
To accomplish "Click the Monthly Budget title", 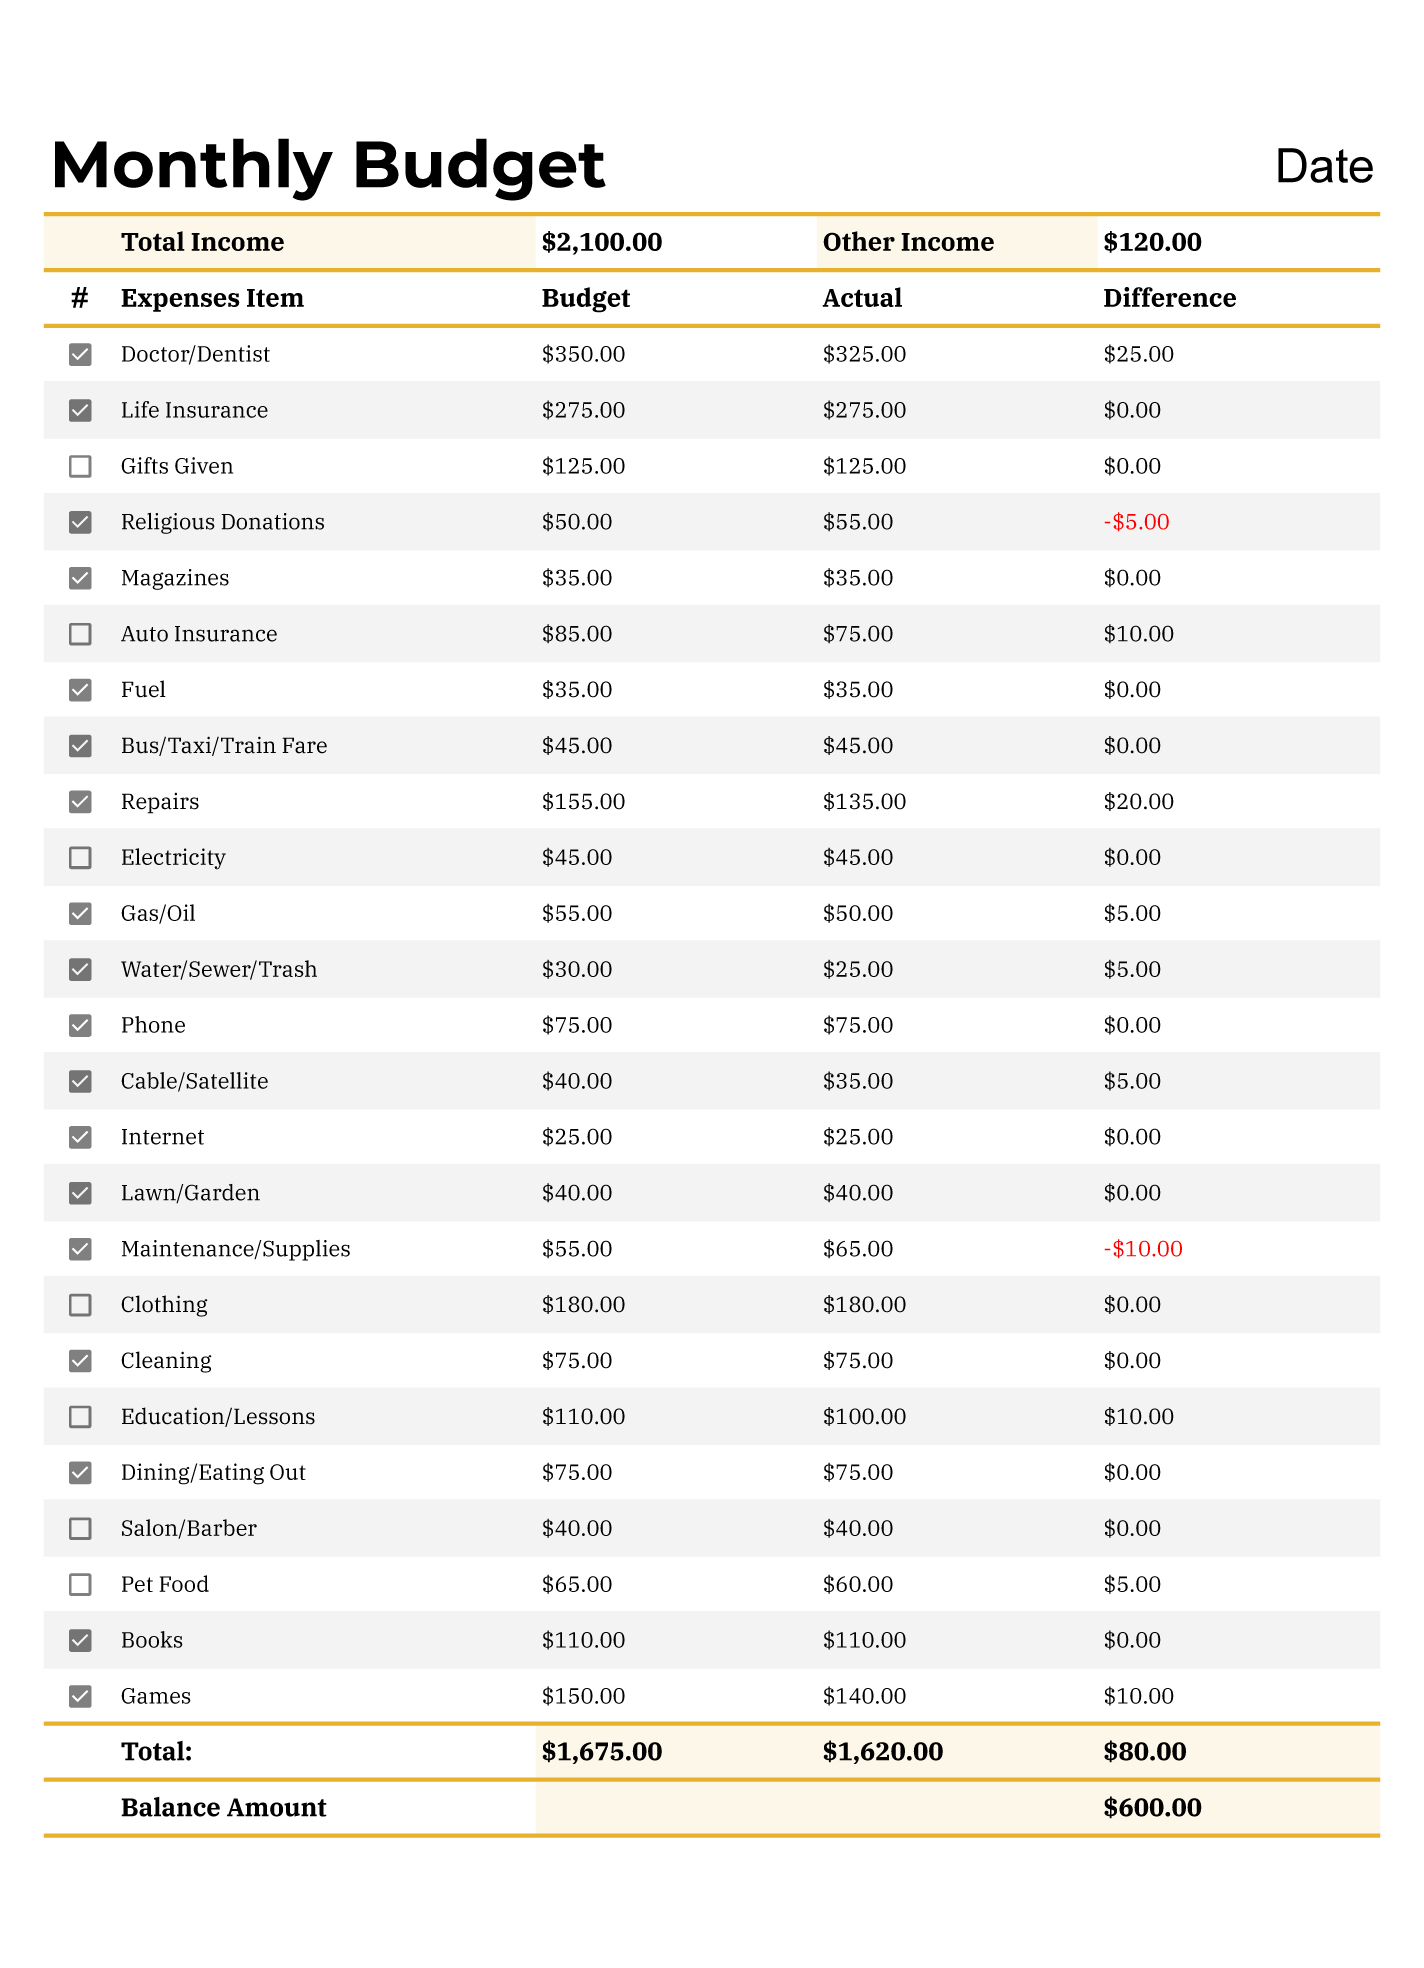I will pyautogui.click(x=328, y=165).
